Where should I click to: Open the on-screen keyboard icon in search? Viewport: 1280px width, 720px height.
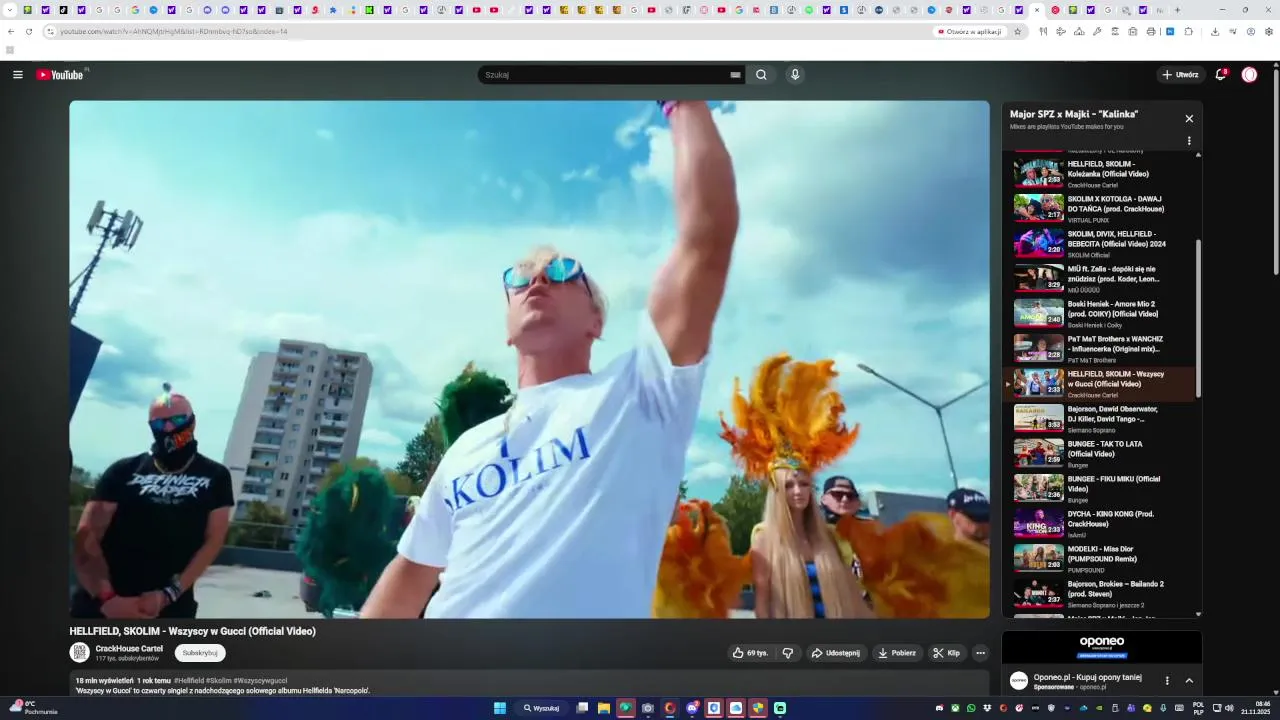(735, 75)
